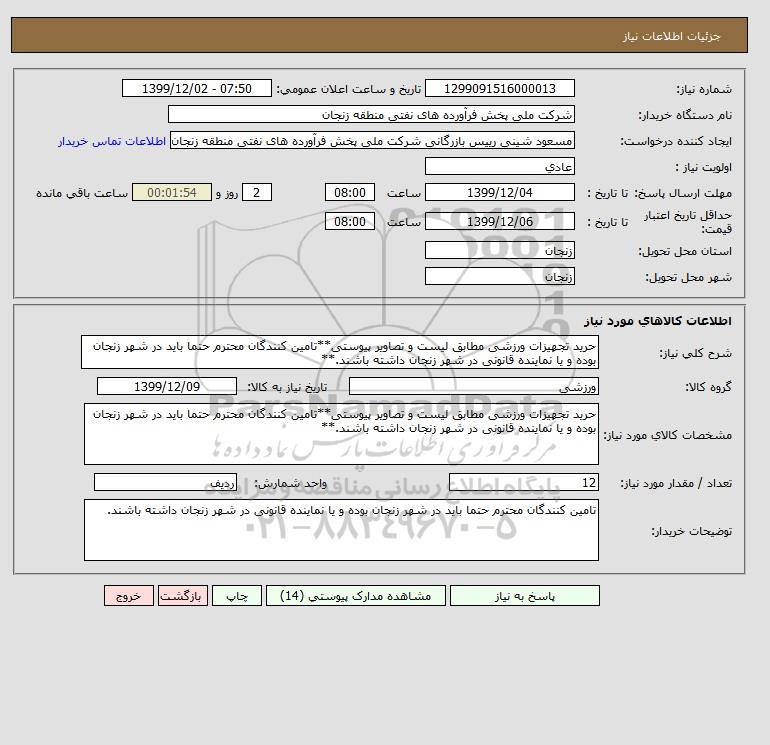The height and width of the screenshot is (745, 770).
Task: Click the اطلاعات کالاهای مورد نیاز section heading
Action: pos(658,321)
